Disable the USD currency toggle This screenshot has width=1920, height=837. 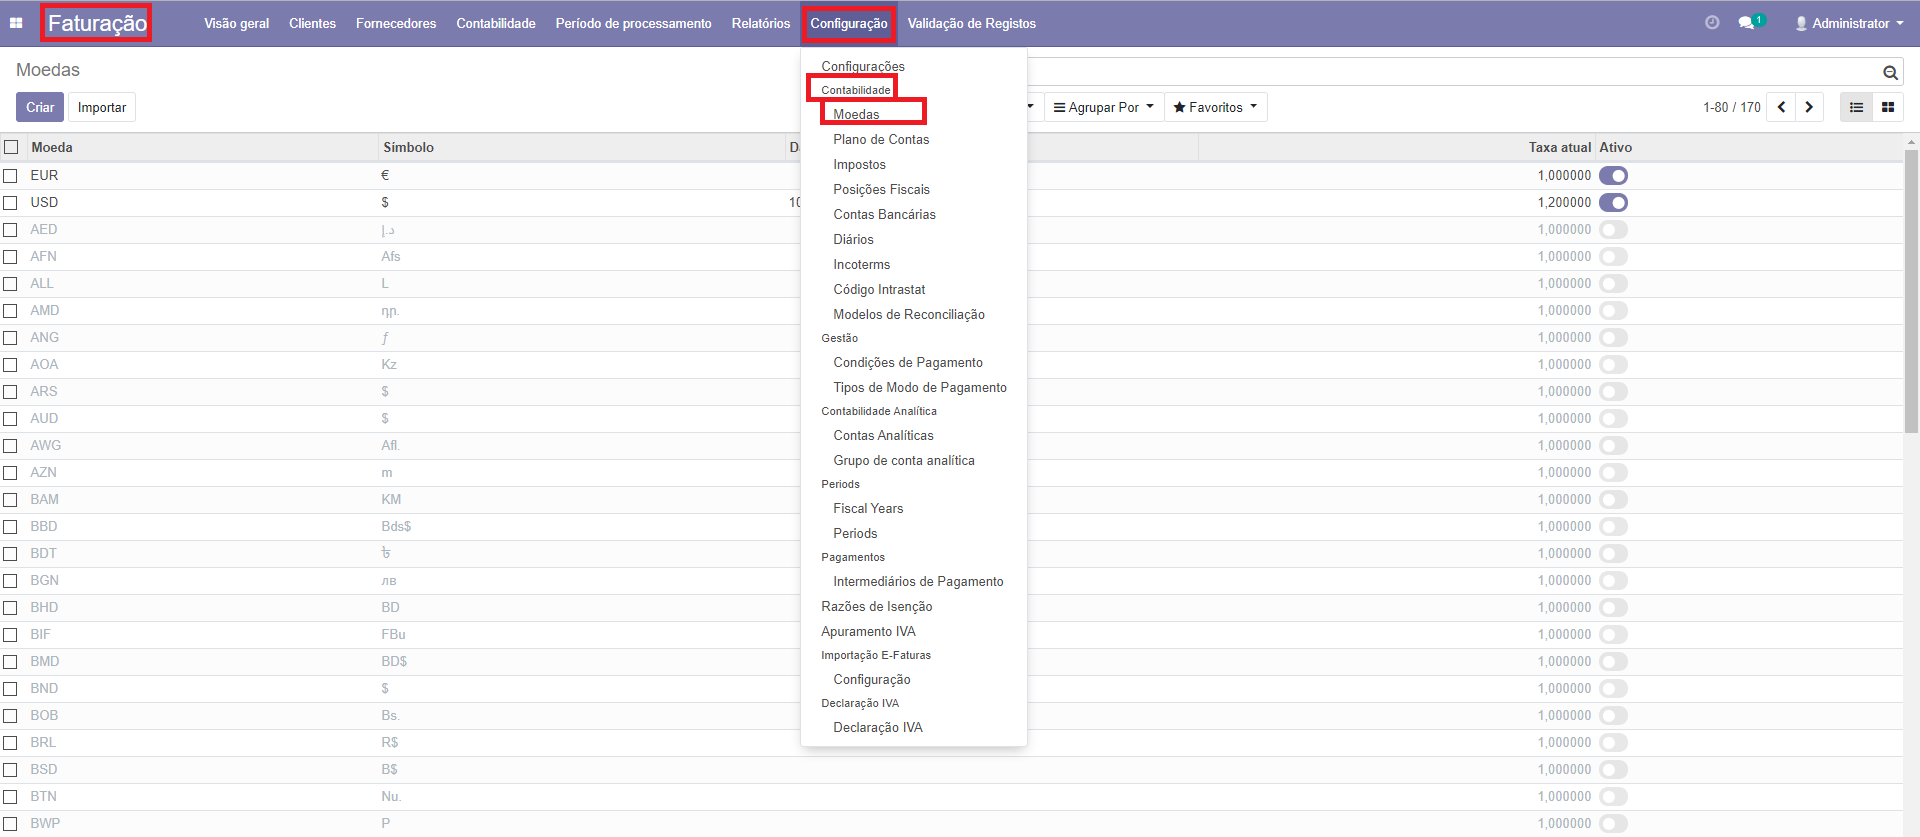coord(1613,203)
